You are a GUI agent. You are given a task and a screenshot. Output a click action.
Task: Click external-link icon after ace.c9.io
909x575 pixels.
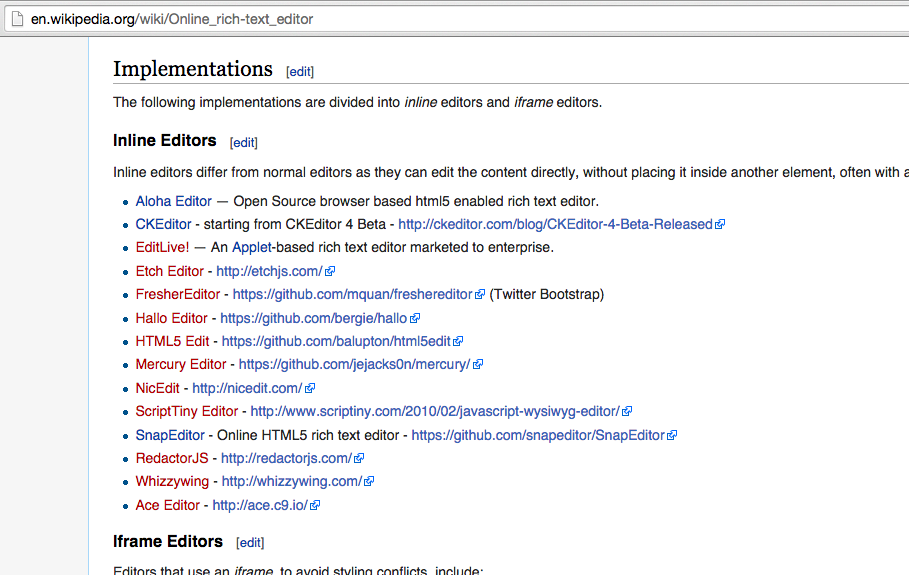click(315, 505)
